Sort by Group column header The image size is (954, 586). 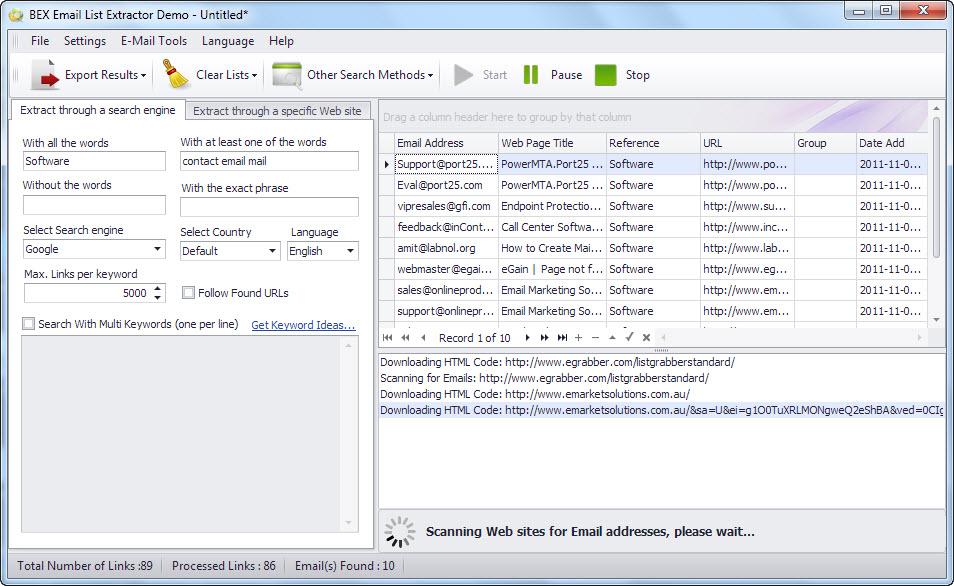pyautogui.click(x=825, y=143)
